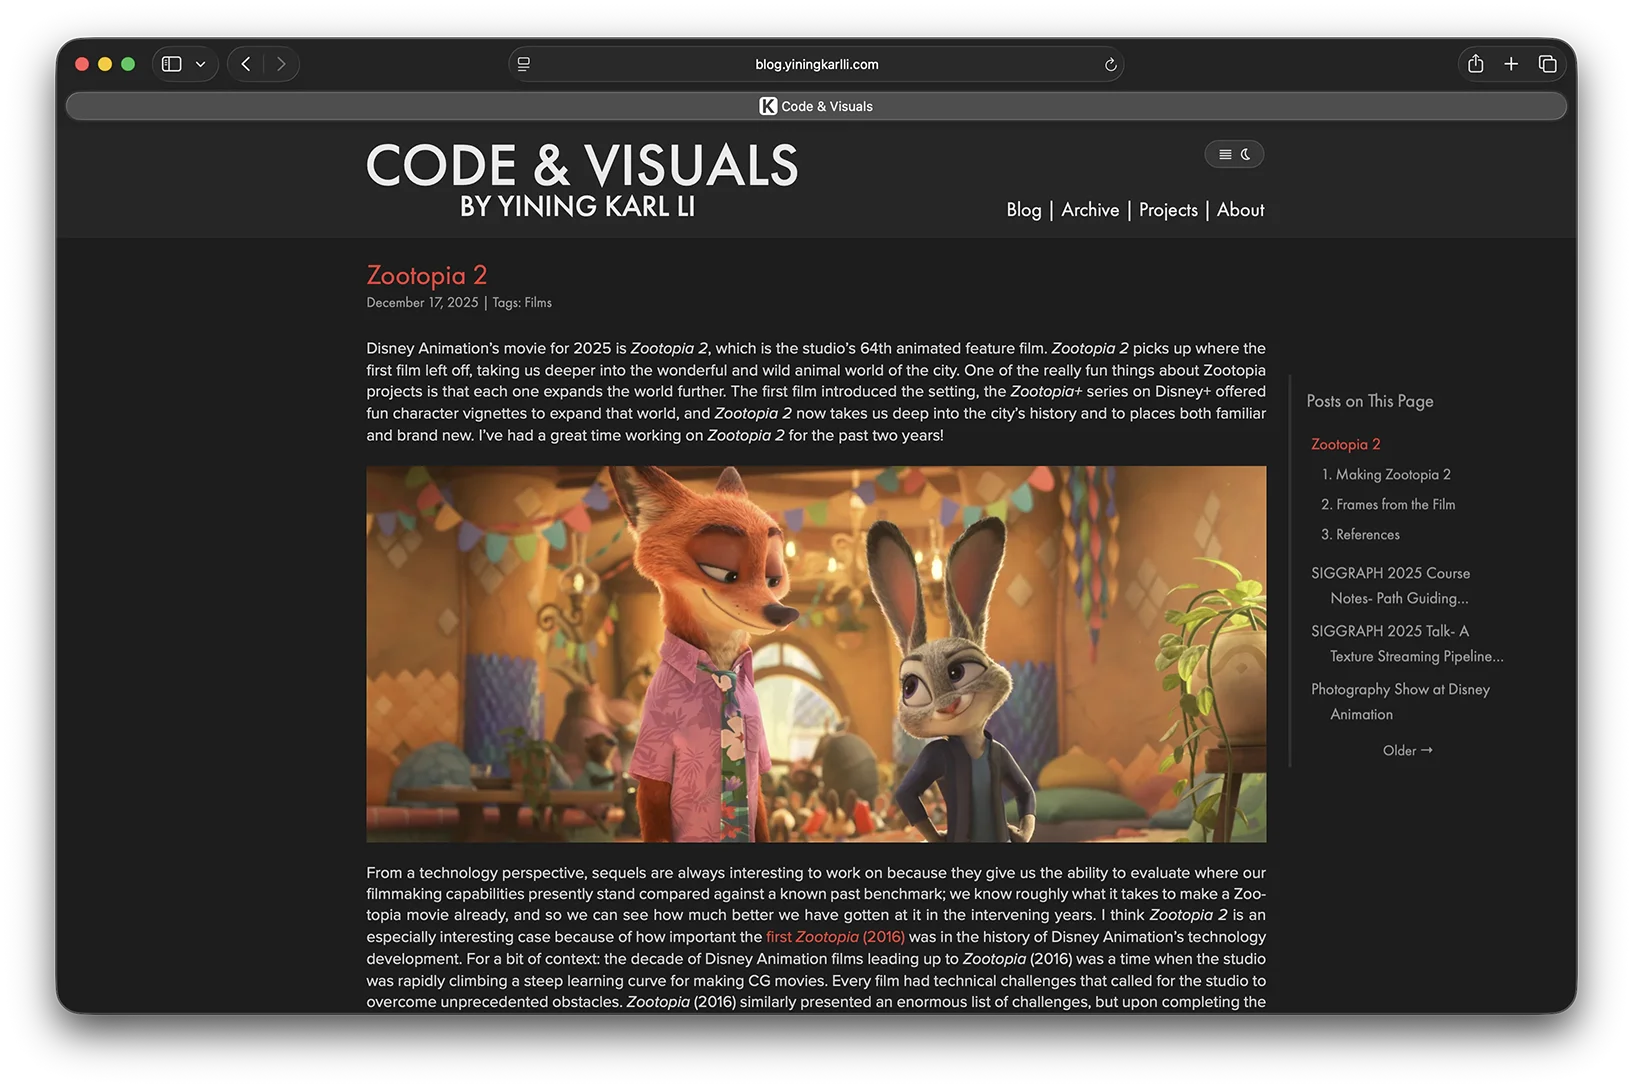Open sidebar options dropdown chevron
Viewport: 1633px width, 1088px height.
pos(200,64)
